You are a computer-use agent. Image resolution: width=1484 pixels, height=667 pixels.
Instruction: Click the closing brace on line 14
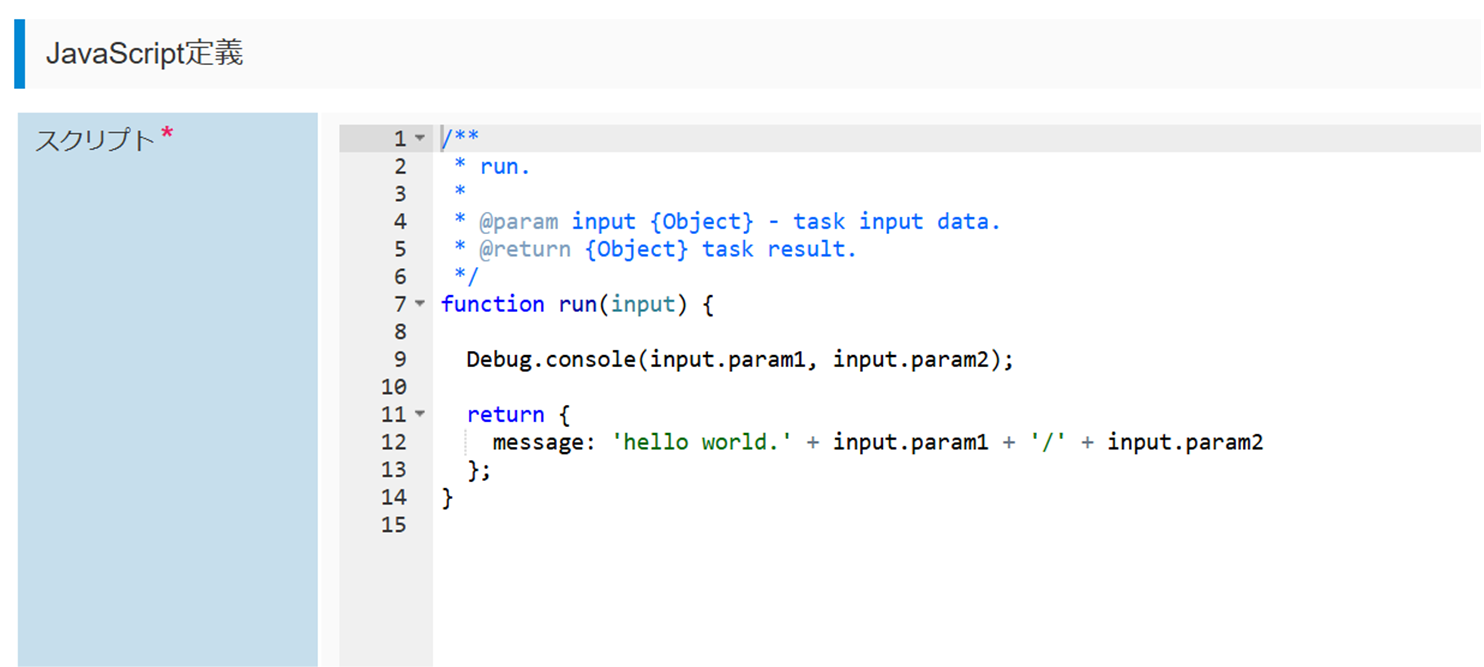447,497
